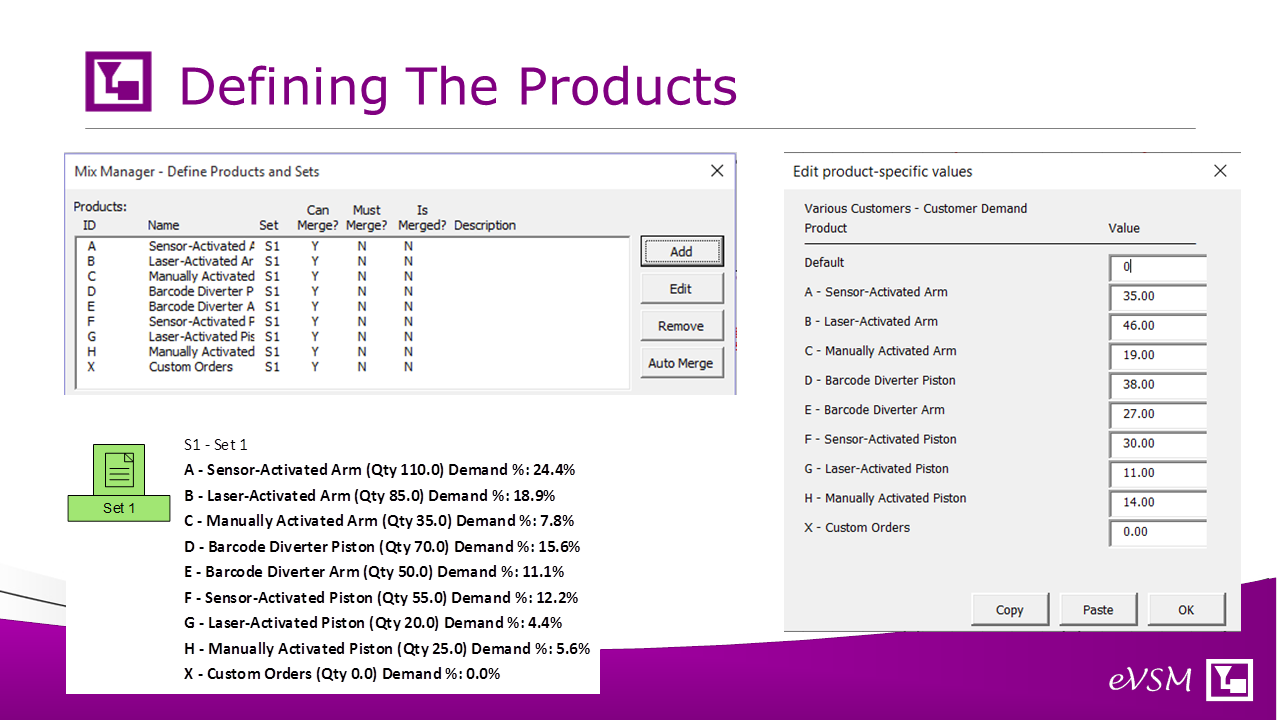Edit the Laser-Activated Arm value 46.00
Viewport: 1280px width, 720px height.
tap(1157, 326)
